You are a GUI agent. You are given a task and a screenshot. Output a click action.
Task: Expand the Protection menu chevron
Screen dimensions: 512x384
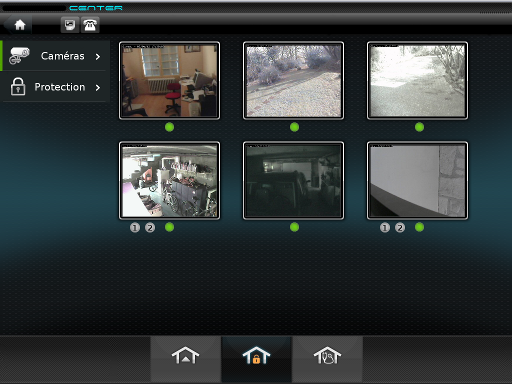coord(98,88)
